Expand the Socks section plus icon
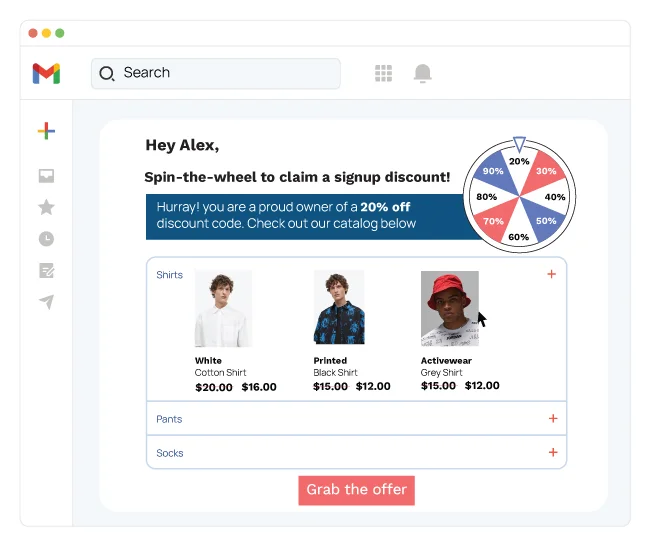 coord(553,453)
